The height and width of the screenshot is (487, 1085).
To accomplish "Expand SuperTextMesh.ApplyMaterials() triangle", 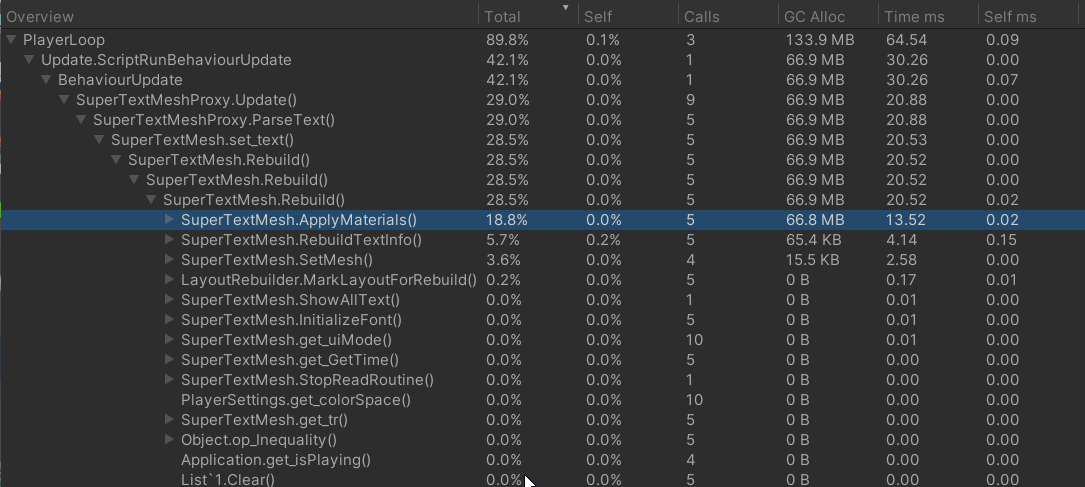I will (169, 220).
